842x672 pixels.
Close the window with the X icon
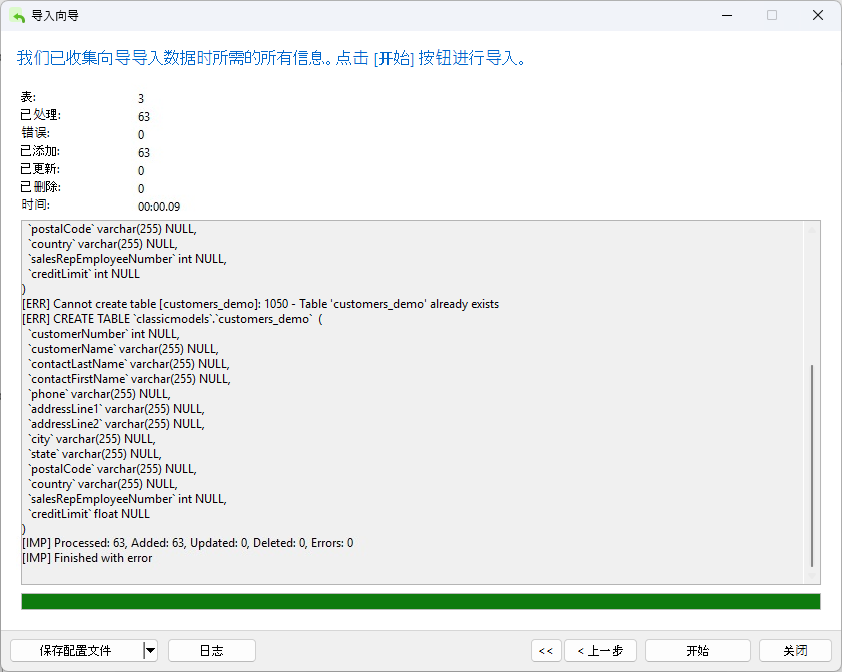(x=818, y=16)
